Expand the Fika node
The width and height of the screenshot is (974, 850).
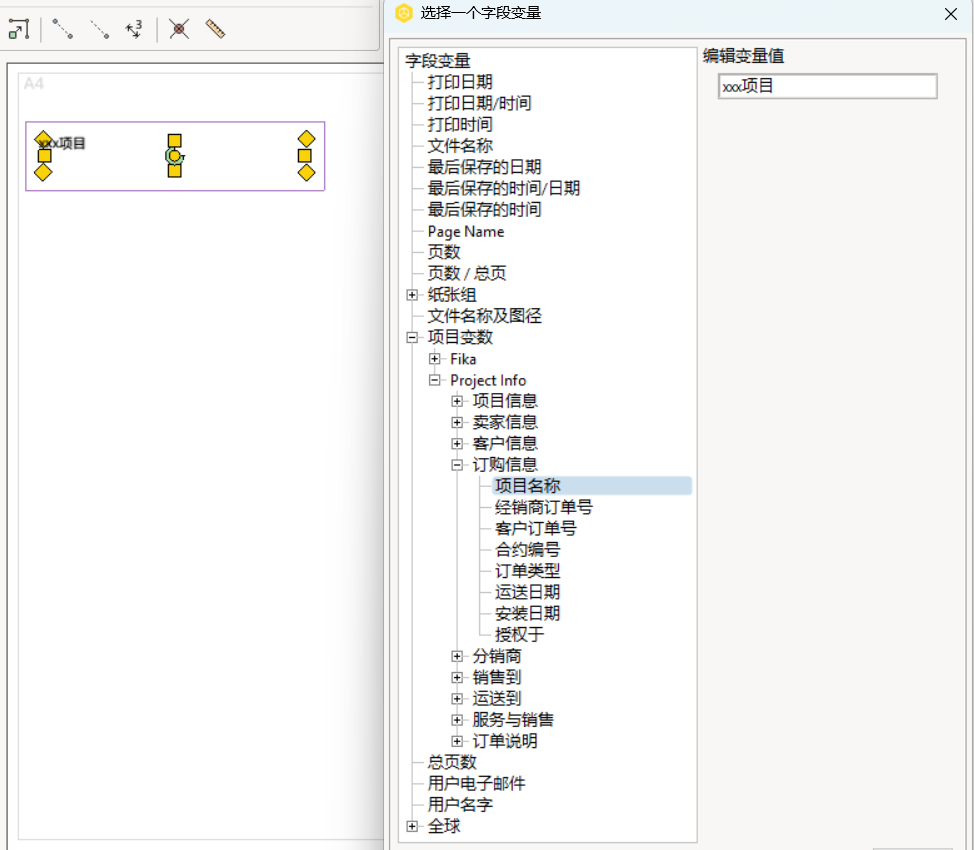(x=435, y=359)
